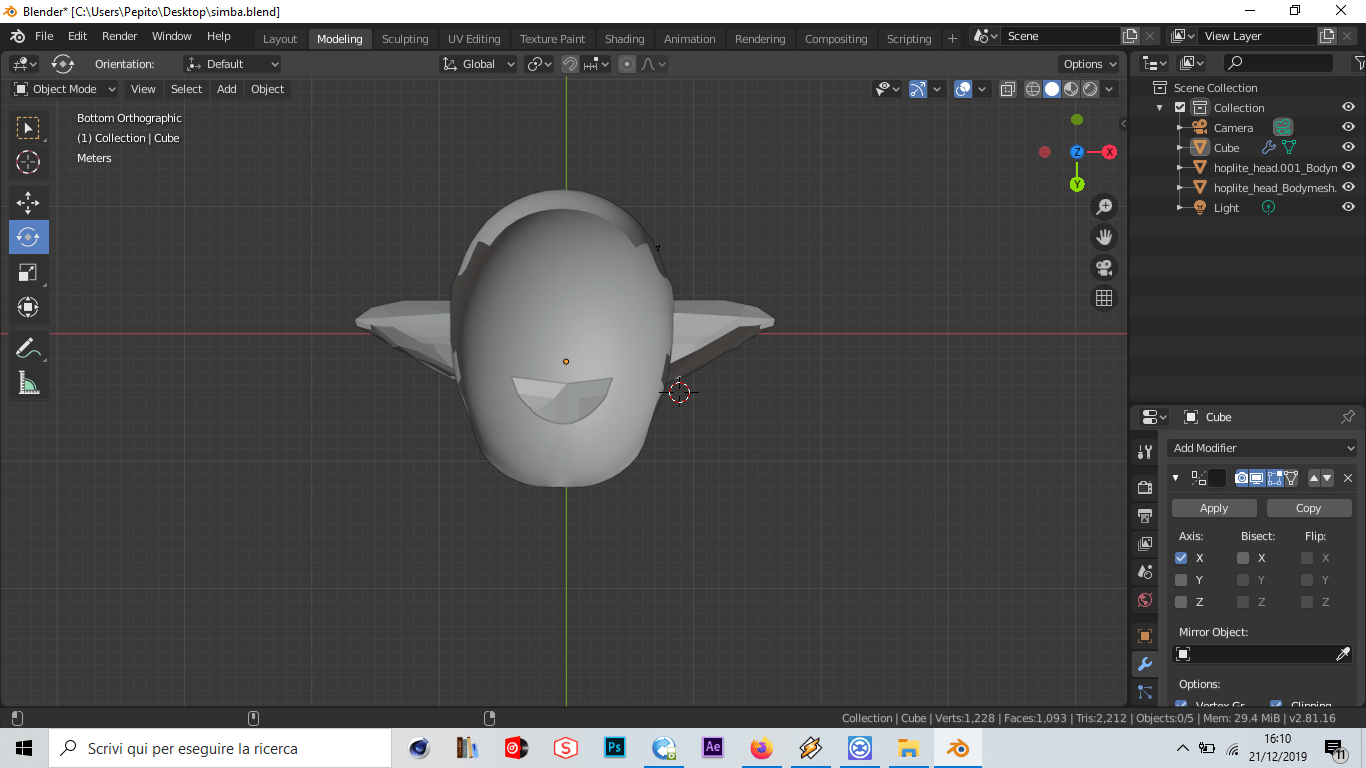Viewport: 1366px width, 768px height.
Task: Open the pivot point dropdown
Action: coord(540,64)
